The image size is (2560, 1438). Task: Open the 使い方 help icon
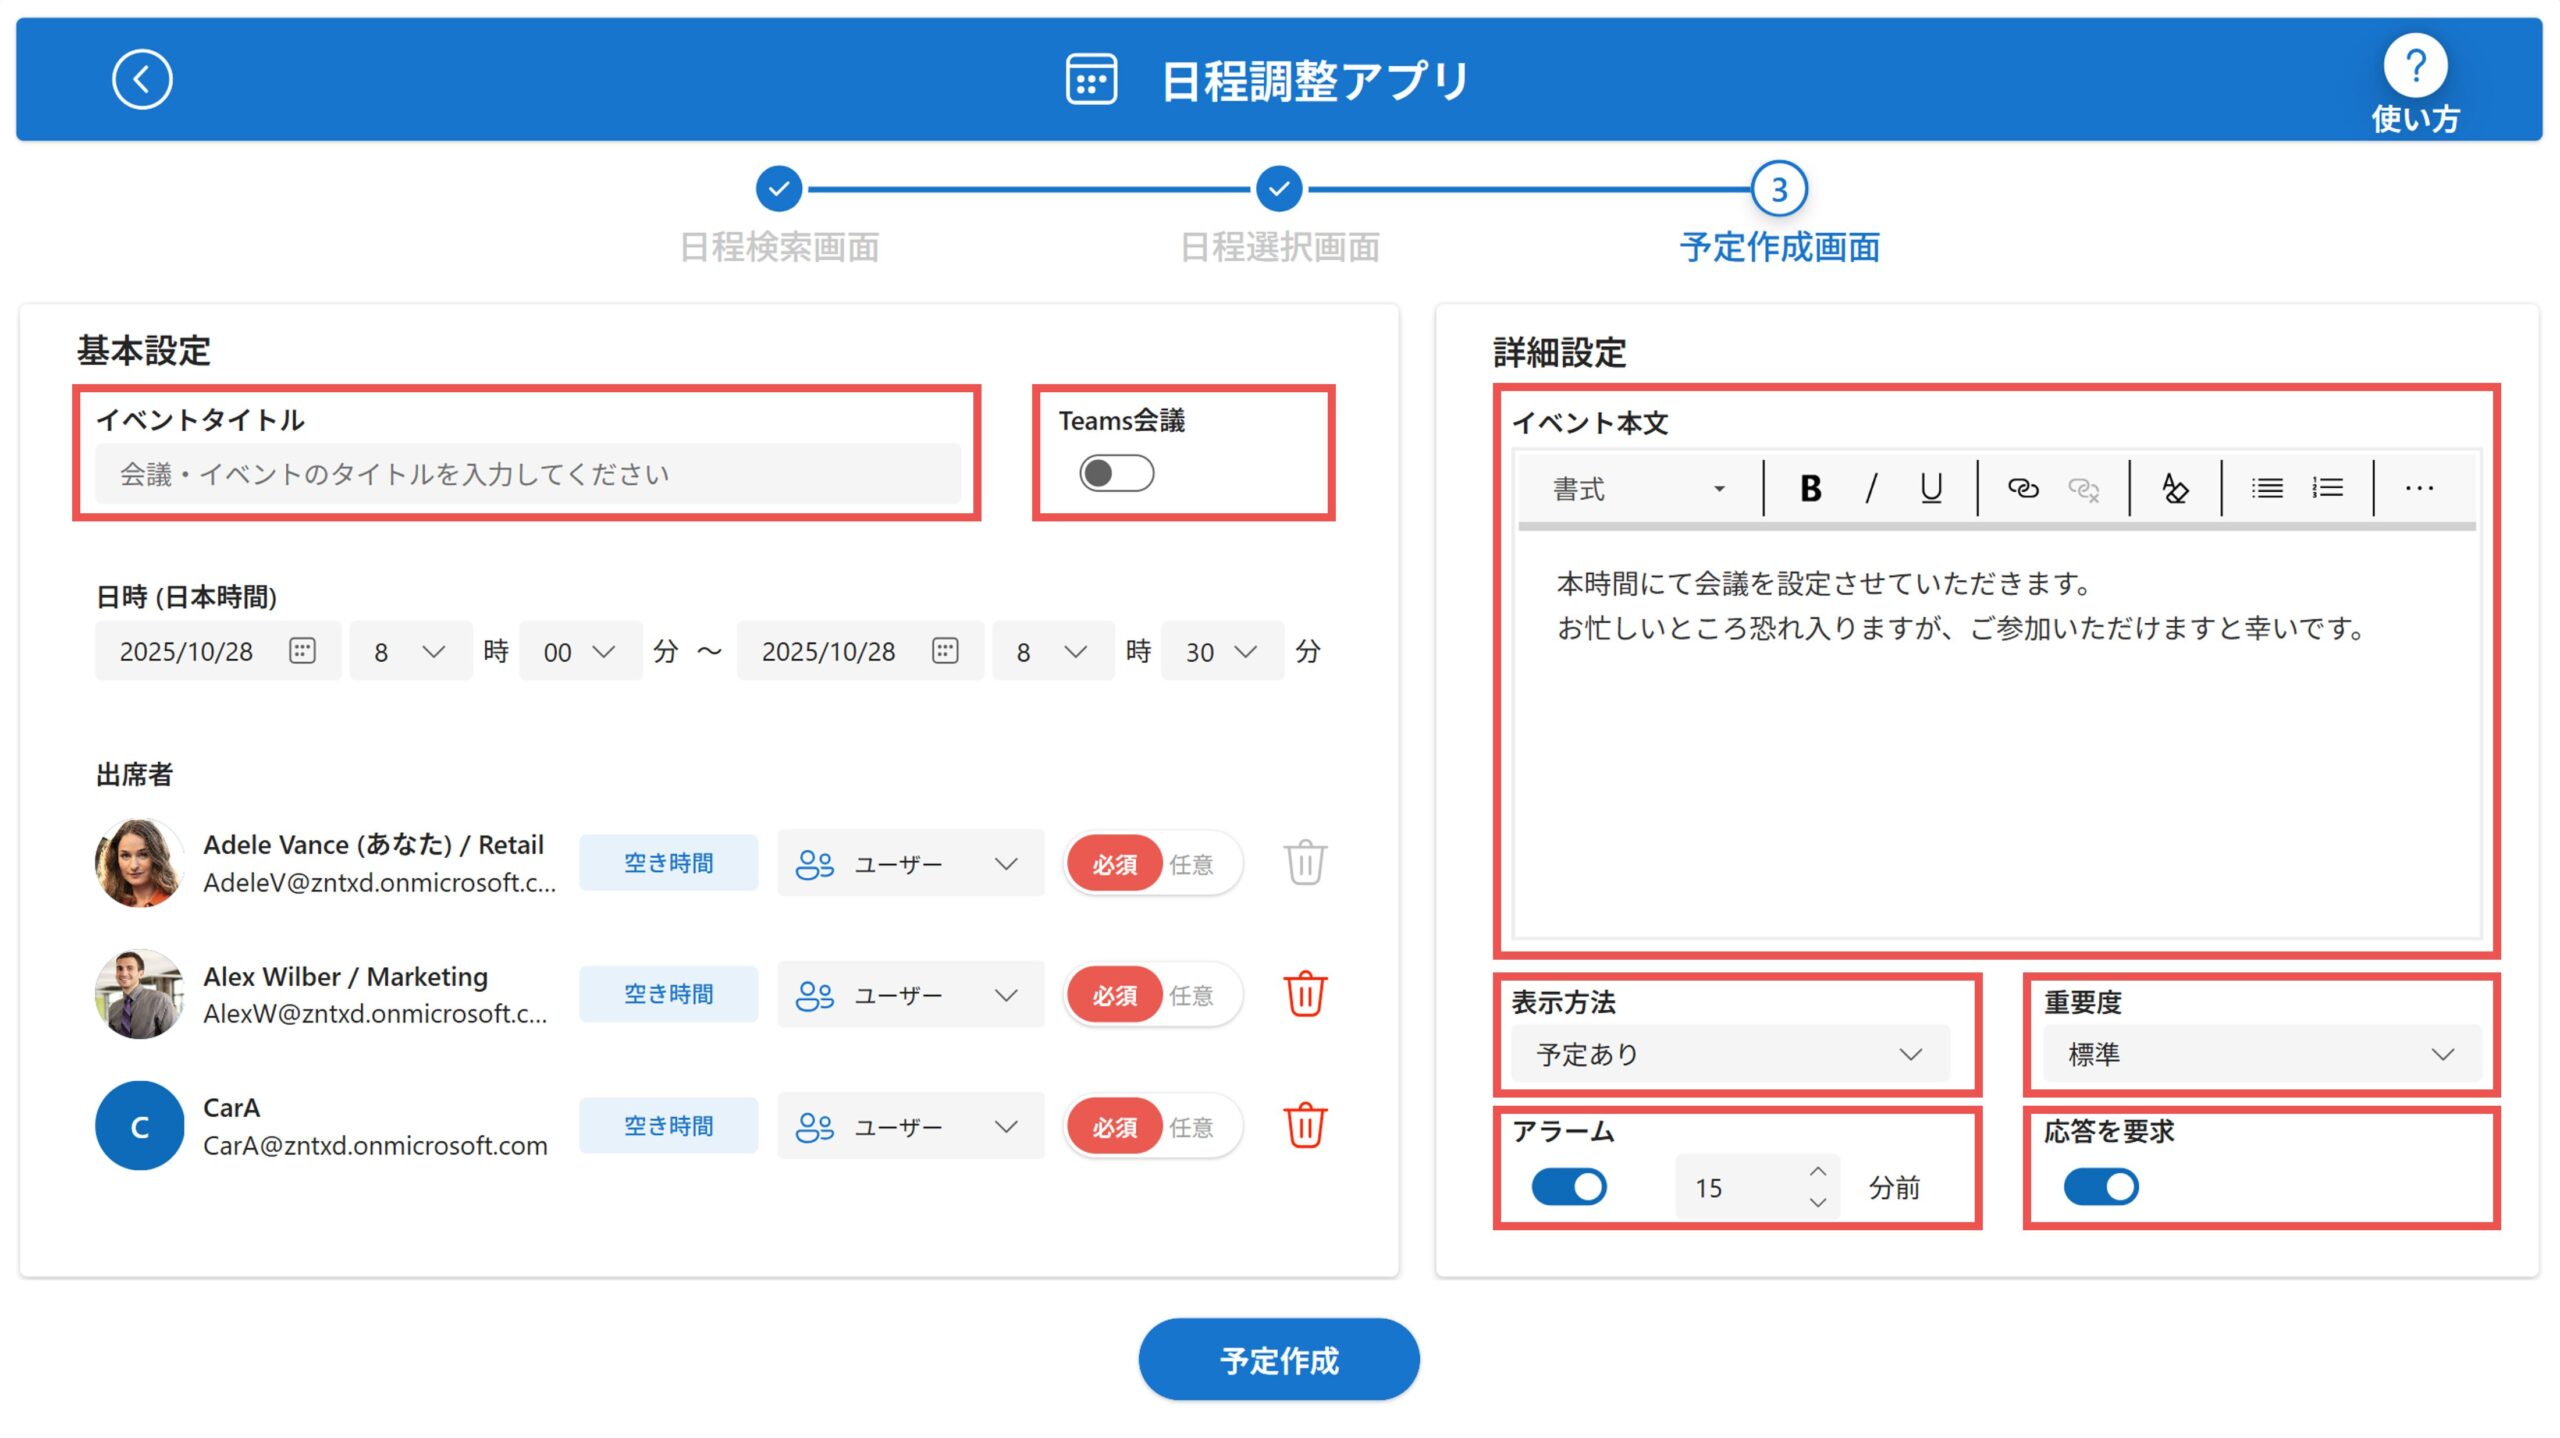click(x=2414, y=68)
